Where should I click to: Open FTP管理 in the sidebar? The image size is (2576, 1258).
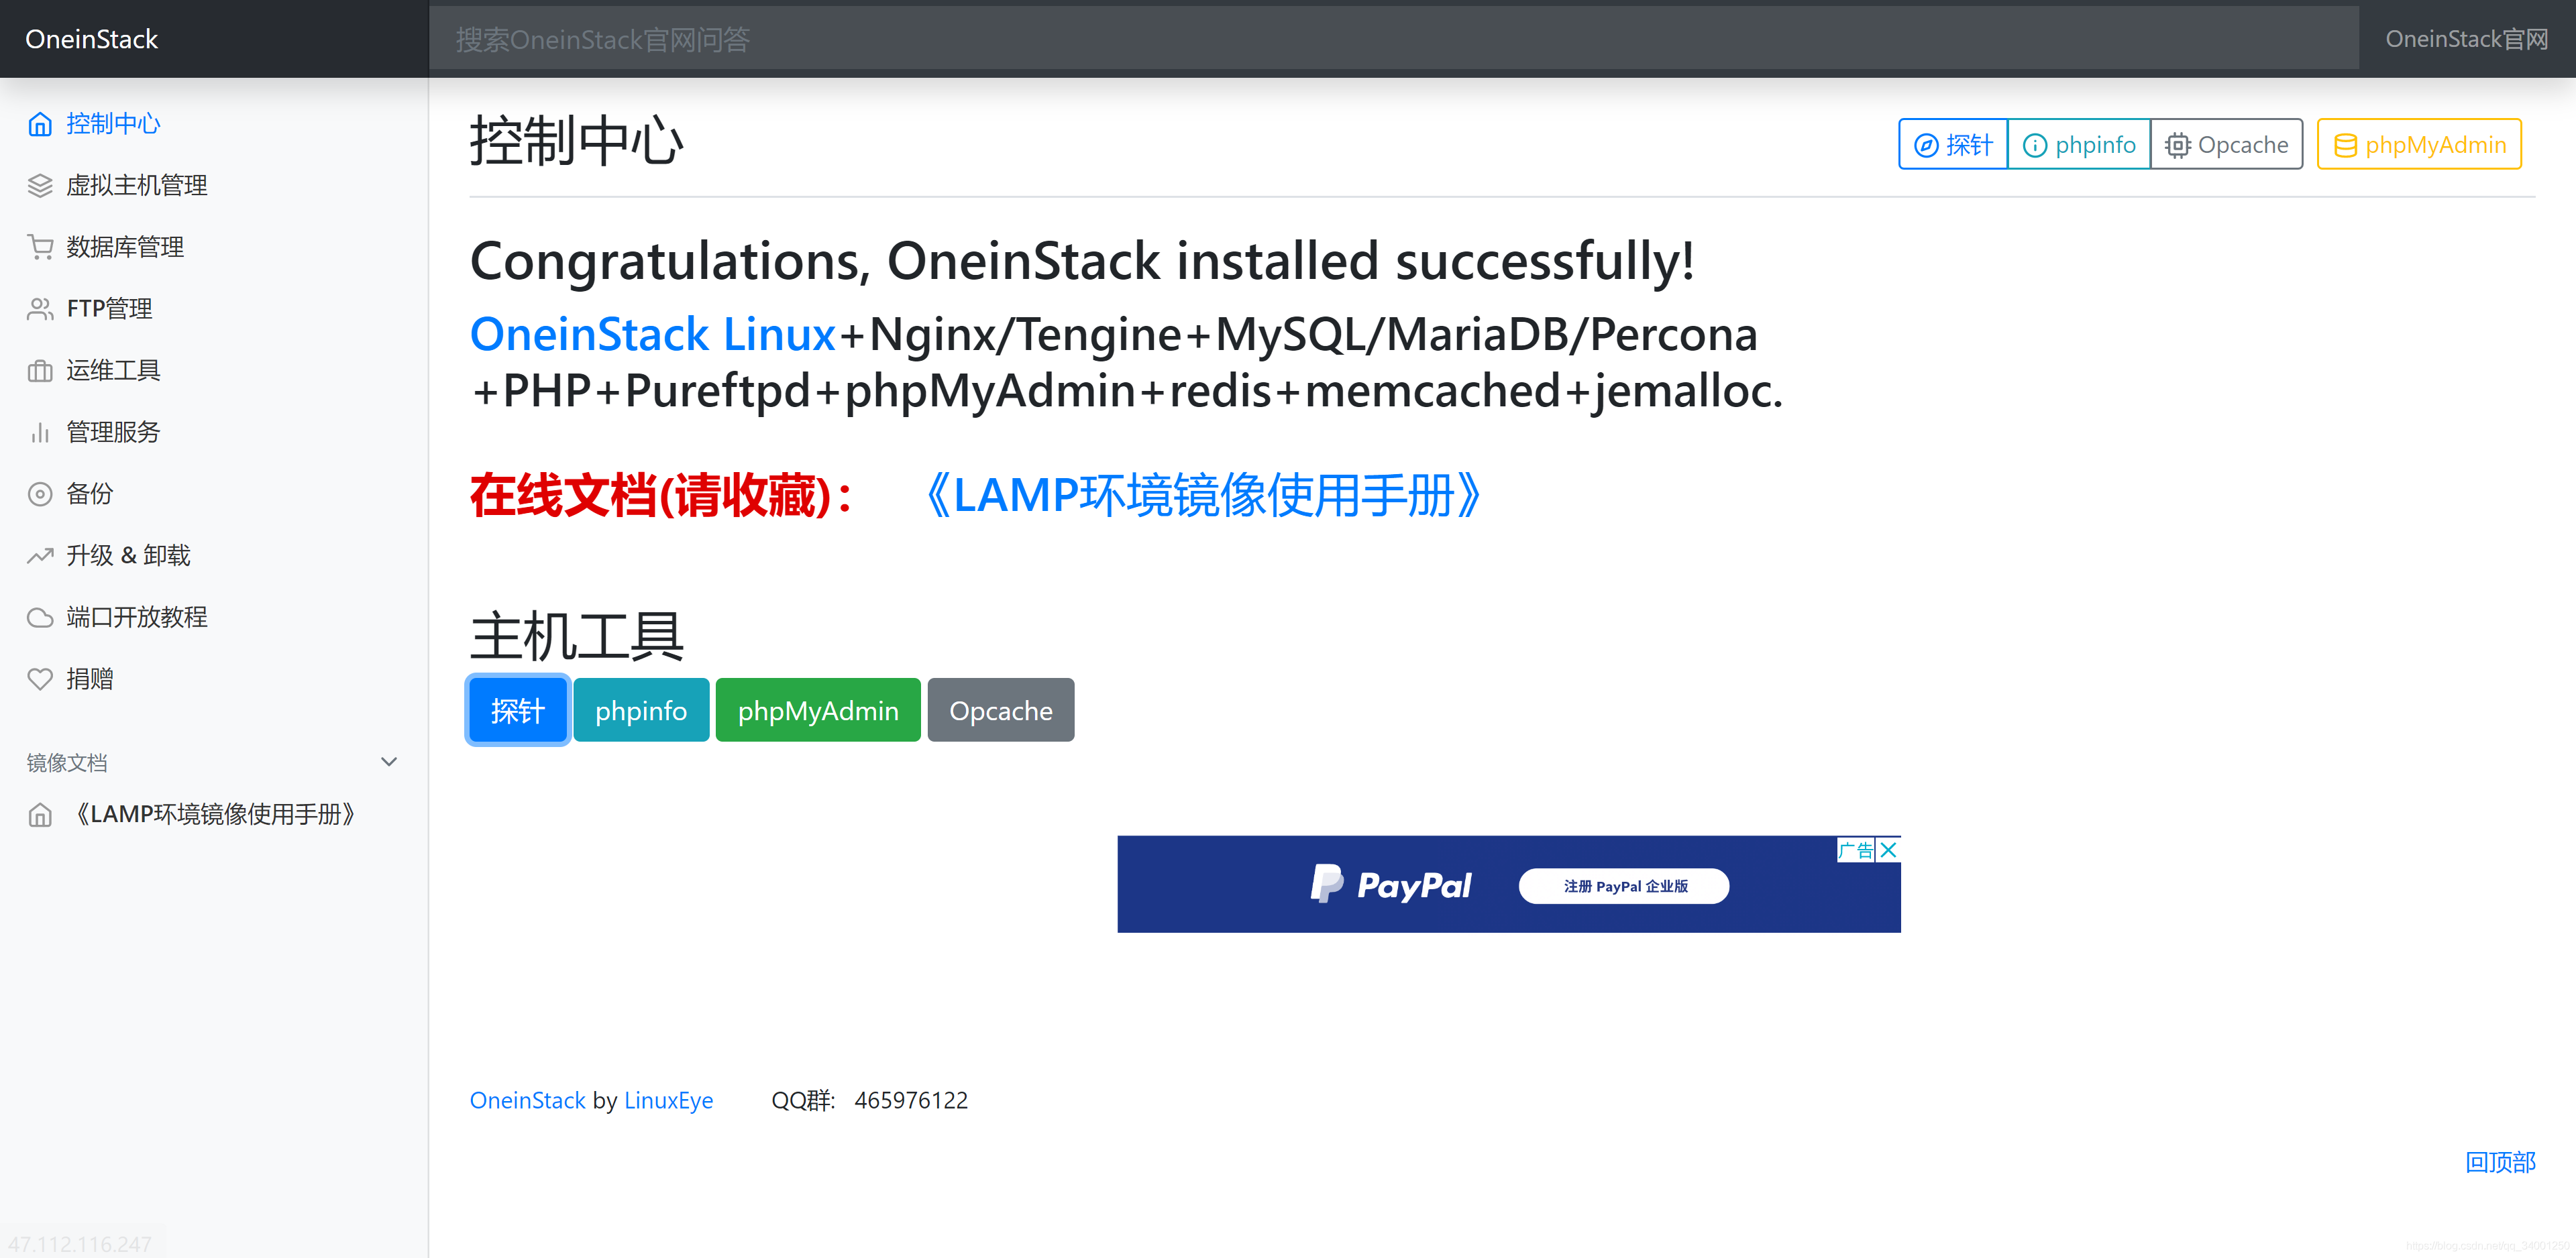click(110, 309)
